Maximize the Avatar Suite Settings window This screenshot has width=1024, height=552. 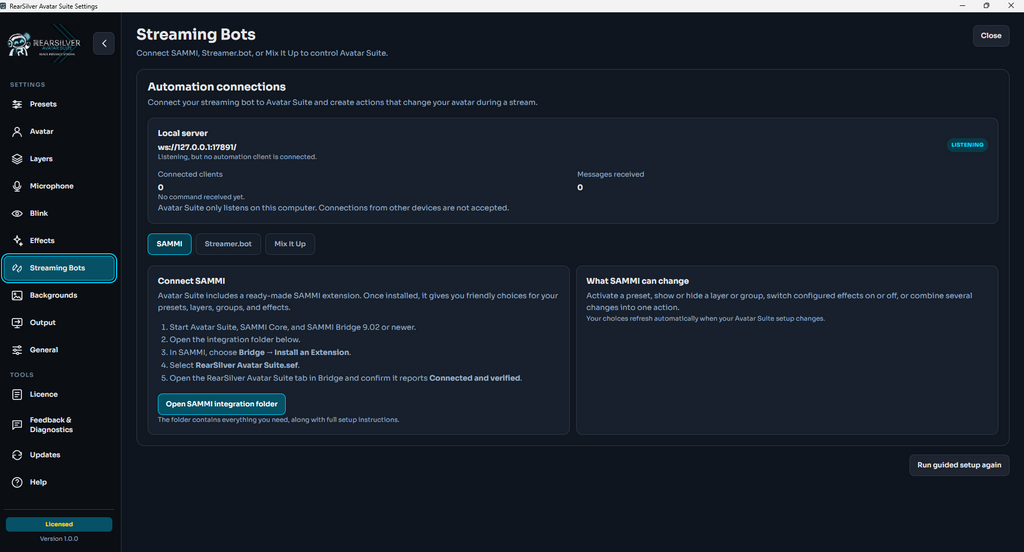(986, 6)
